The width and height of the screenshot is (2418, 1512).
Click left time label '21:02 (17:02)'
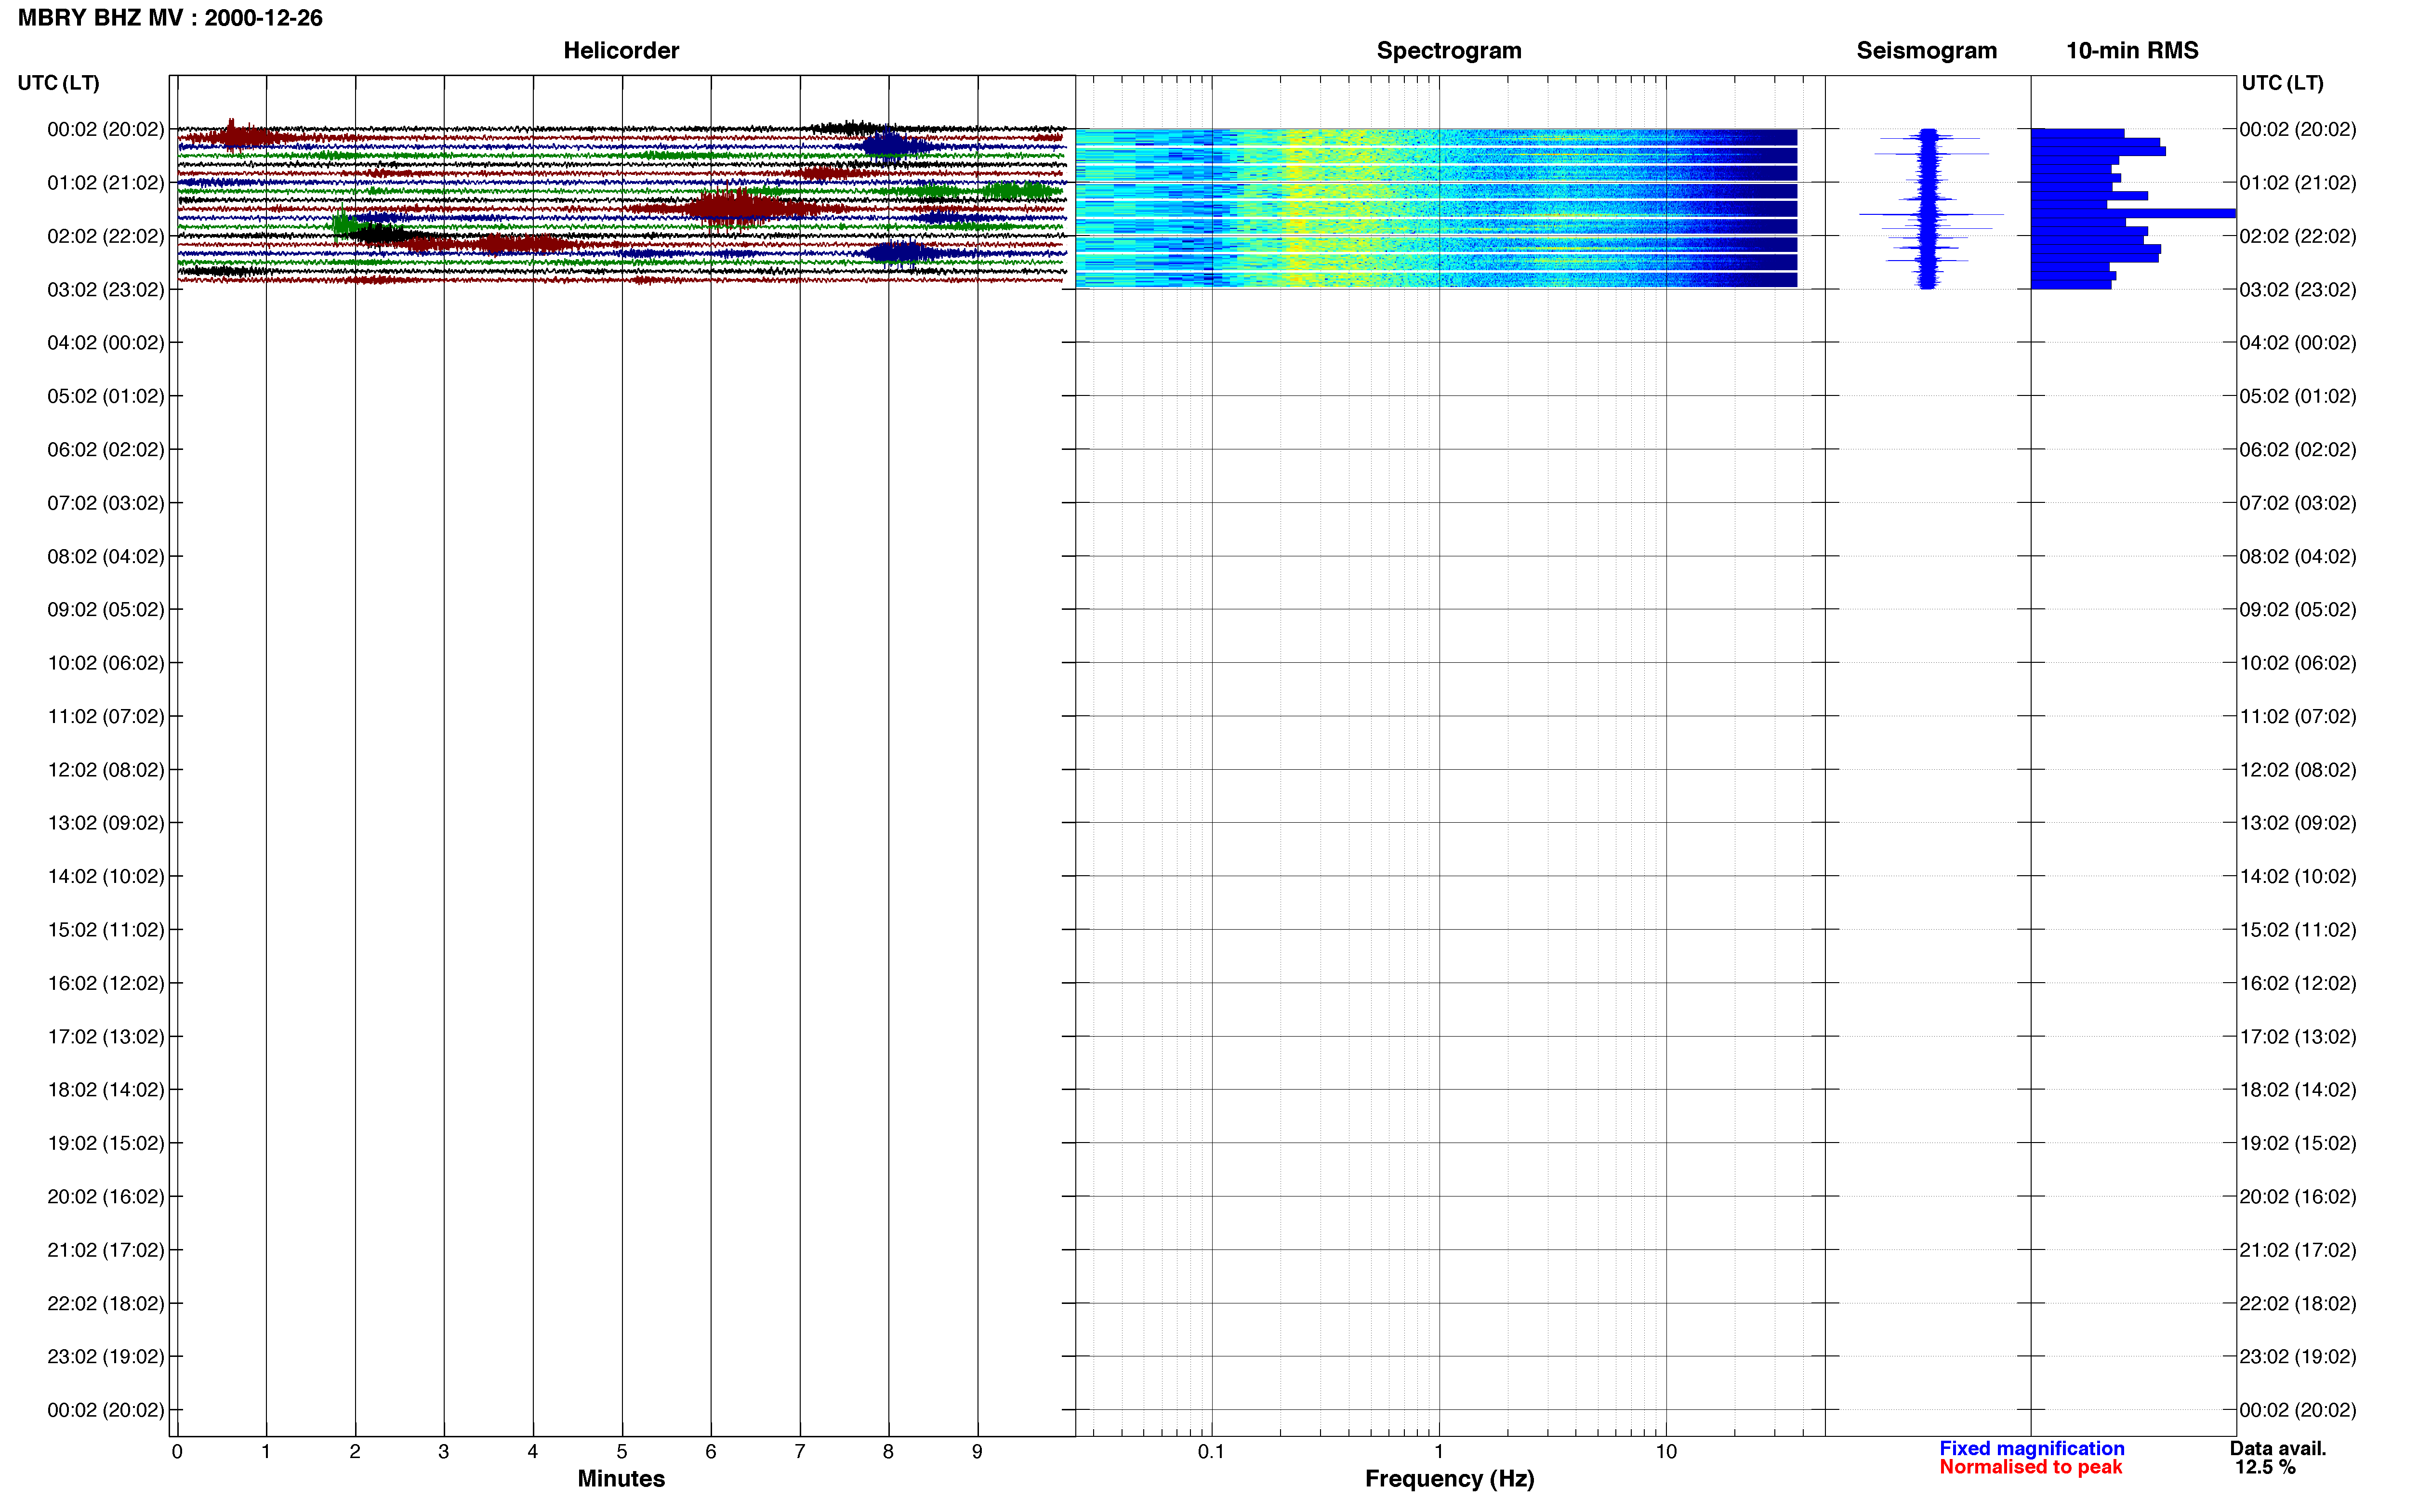point(106,1250)
